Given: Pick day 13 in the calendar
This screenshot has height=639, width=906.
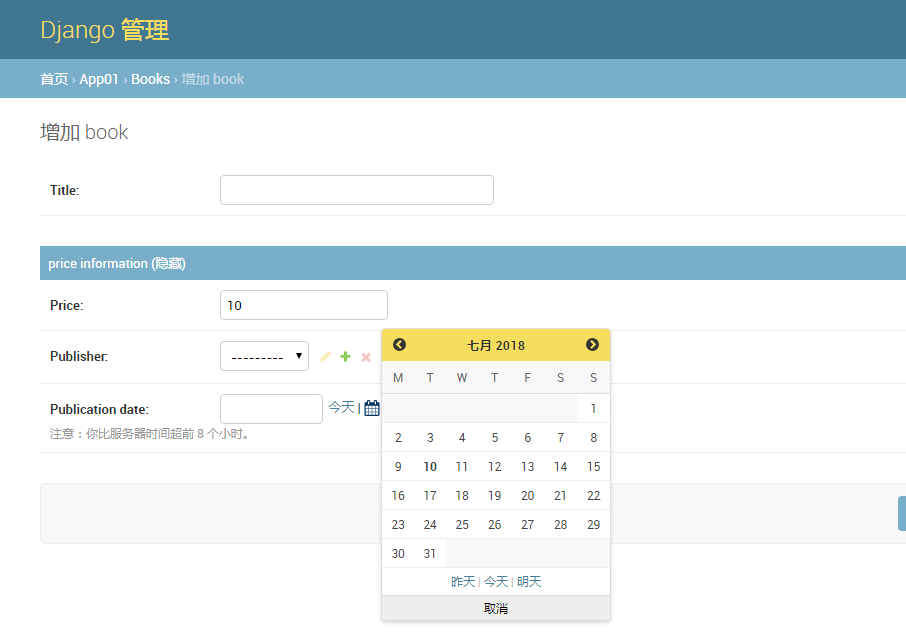Looking at the screenshot, I should [528, 466].
